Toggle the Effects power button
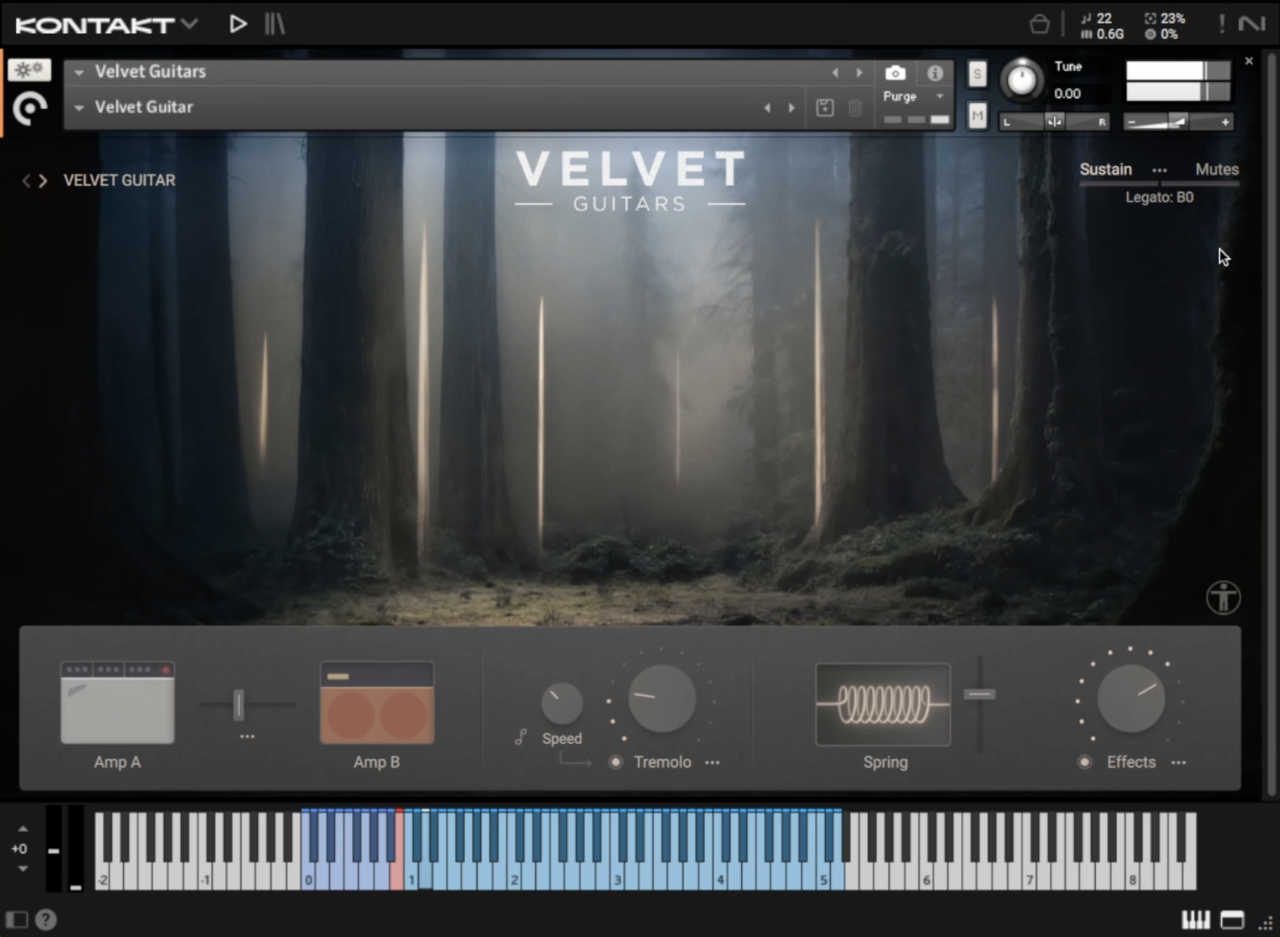The width and height of the screenshot is (1280, 937). (1084, 762)
